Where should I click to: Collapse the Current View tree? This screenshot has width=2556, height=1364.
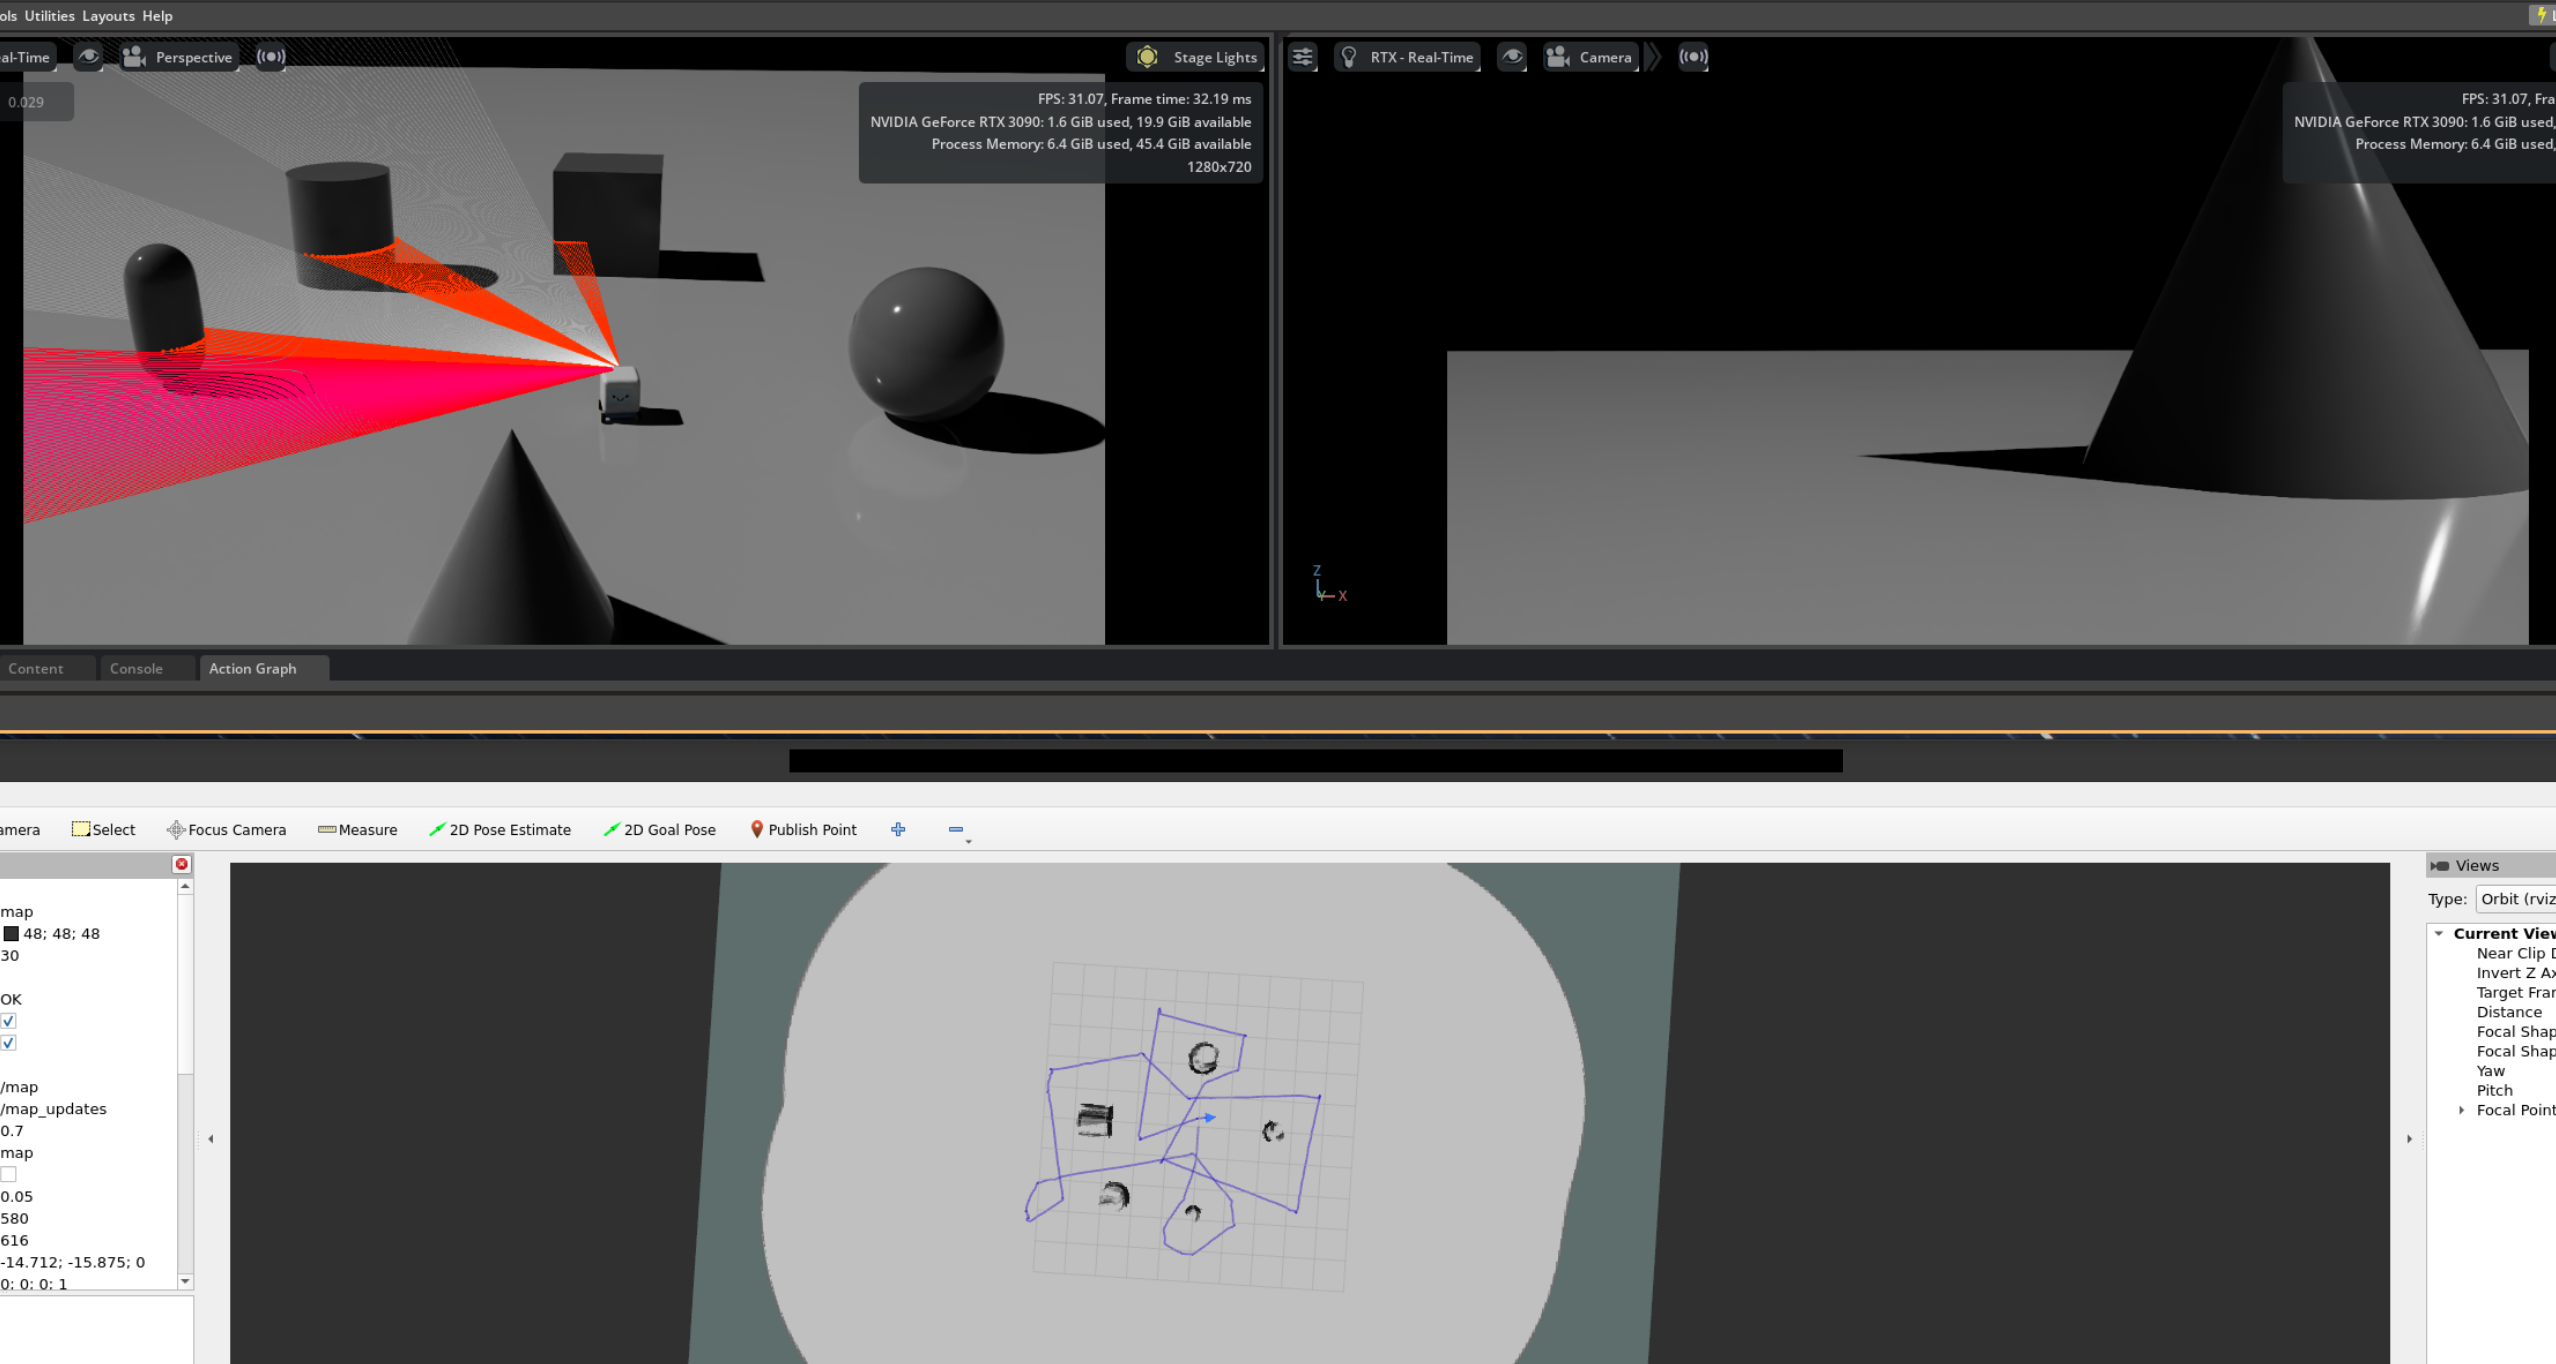point(2439,933)
